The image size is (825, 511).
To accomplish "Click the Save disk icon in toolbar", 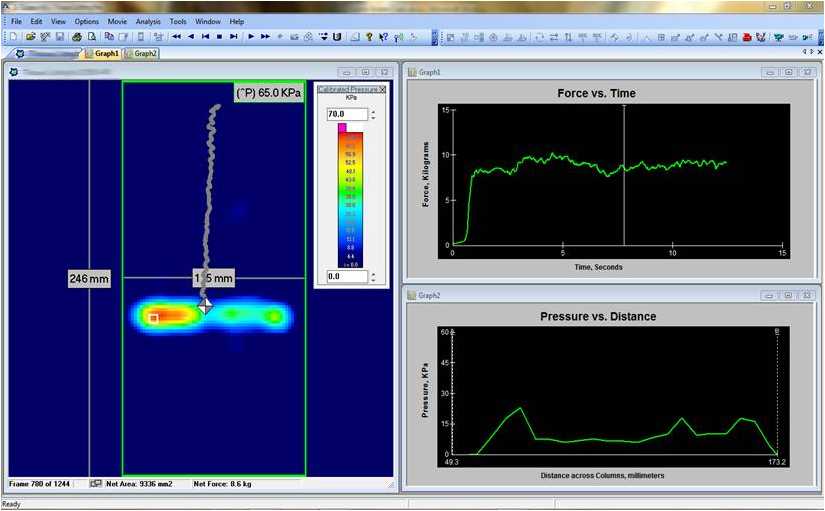I will (60, 37).
